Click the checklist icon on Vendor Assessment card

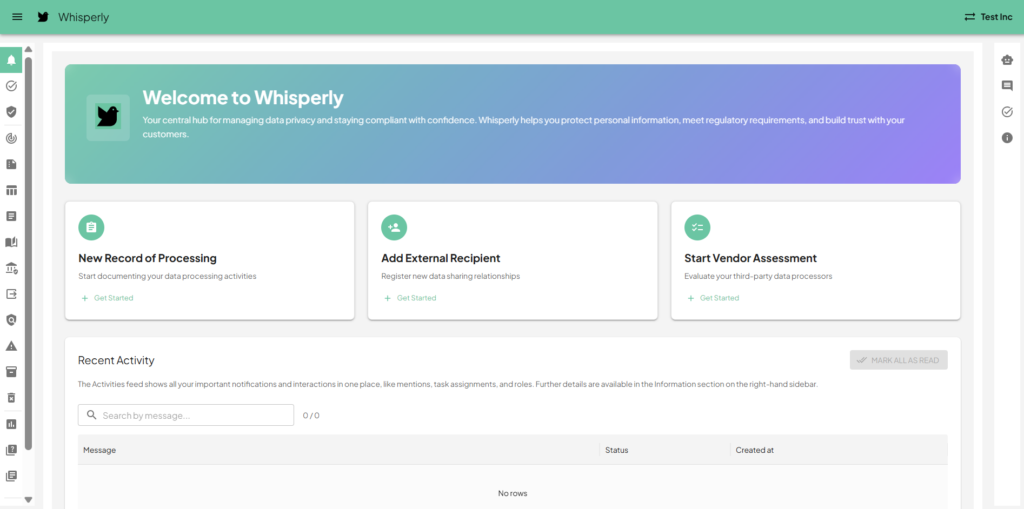(x=697, y=227)
